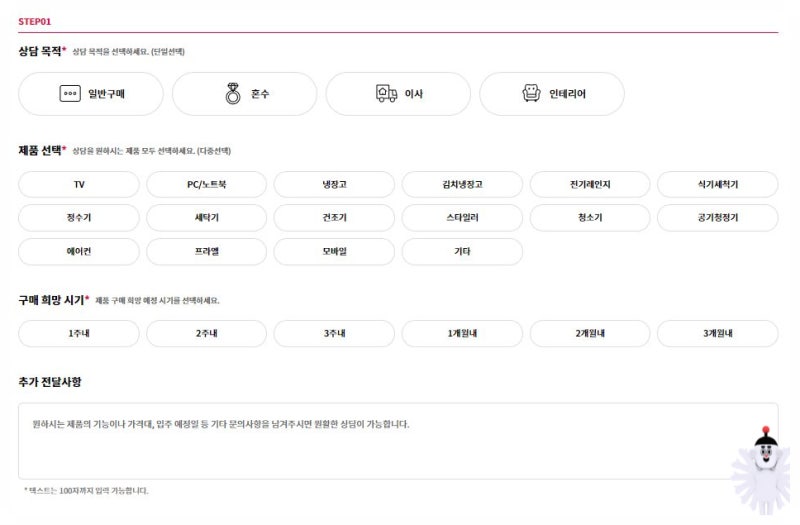Open the chatbot mascot character

(765, 467)
